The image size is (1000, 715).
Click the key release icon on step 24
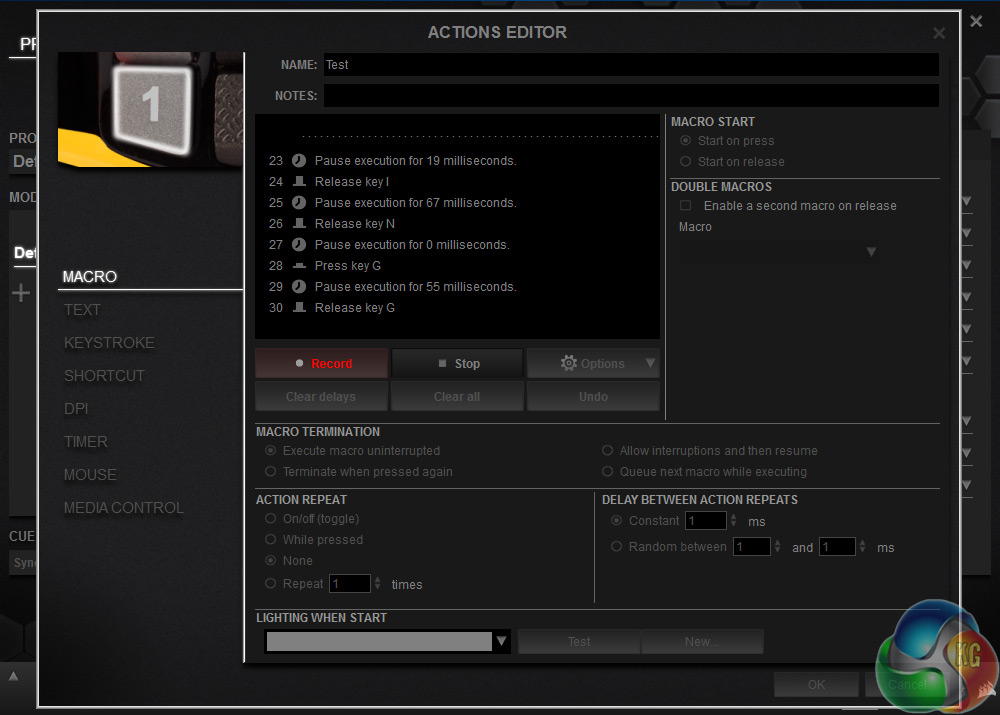pyautogui.click(x=298, y=182)
